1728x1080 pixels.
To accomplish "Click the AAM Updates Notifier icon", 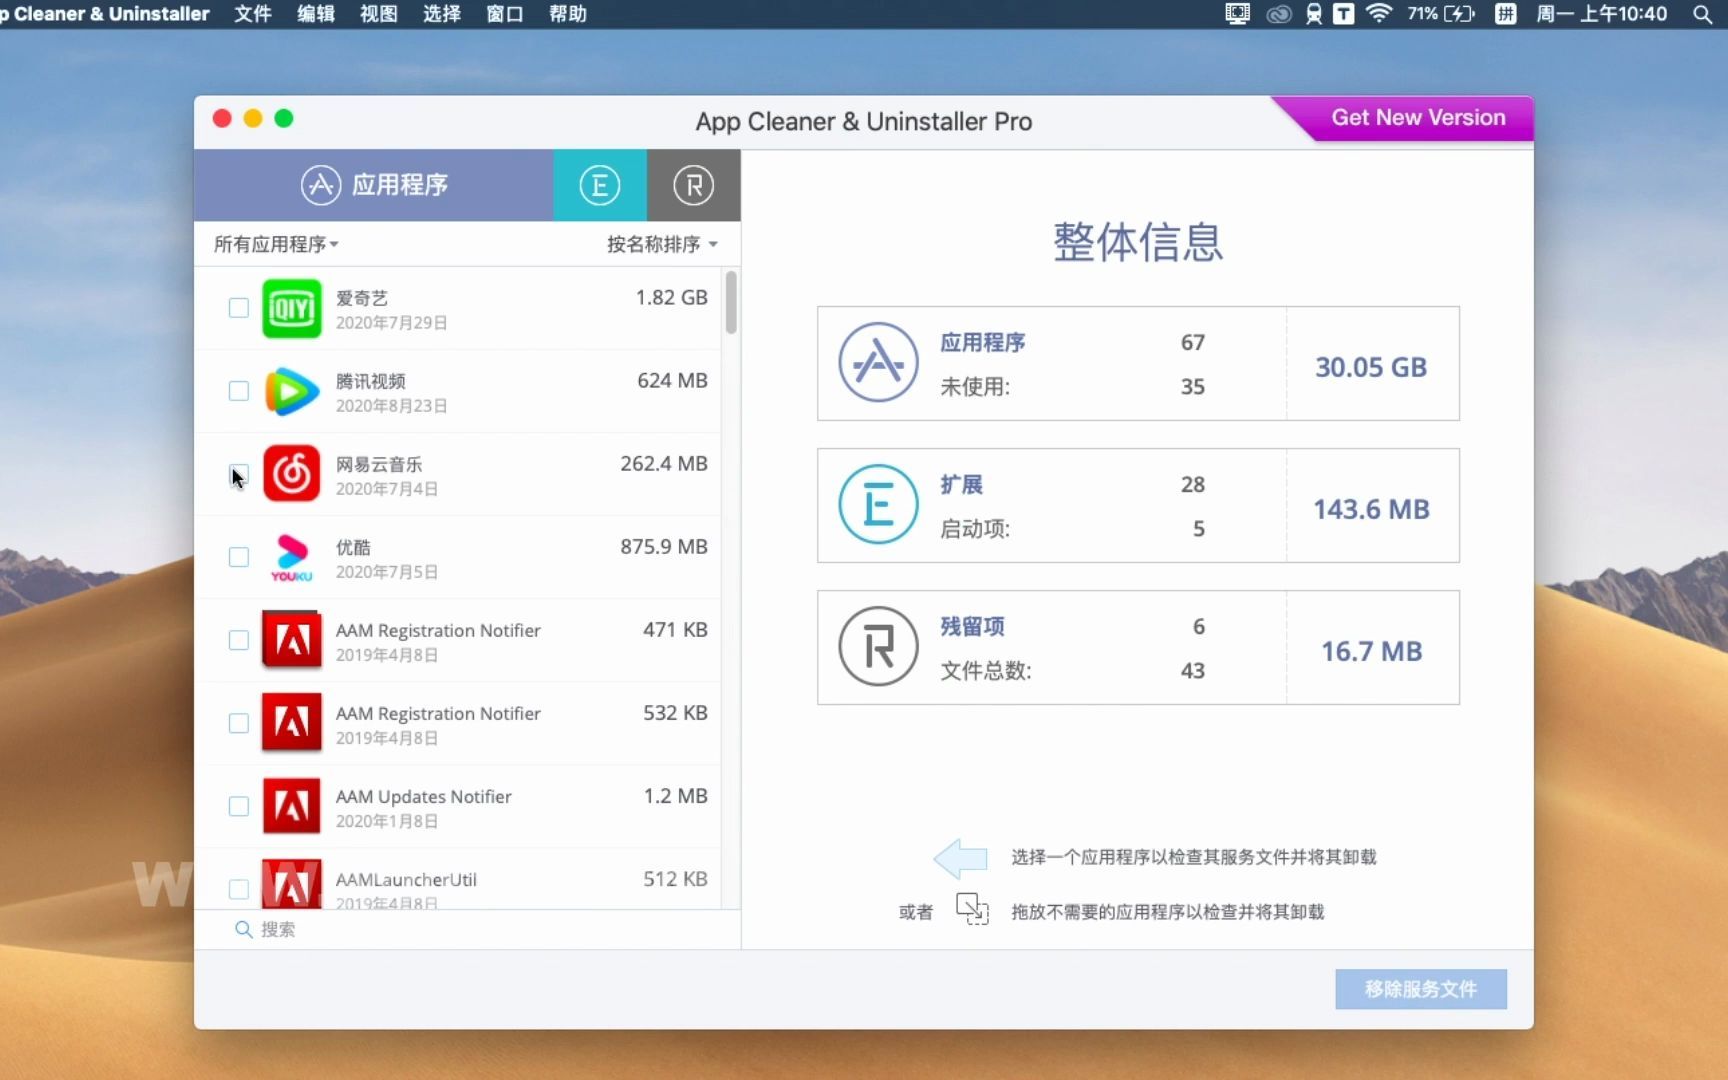I will click(x=291, y=806).
